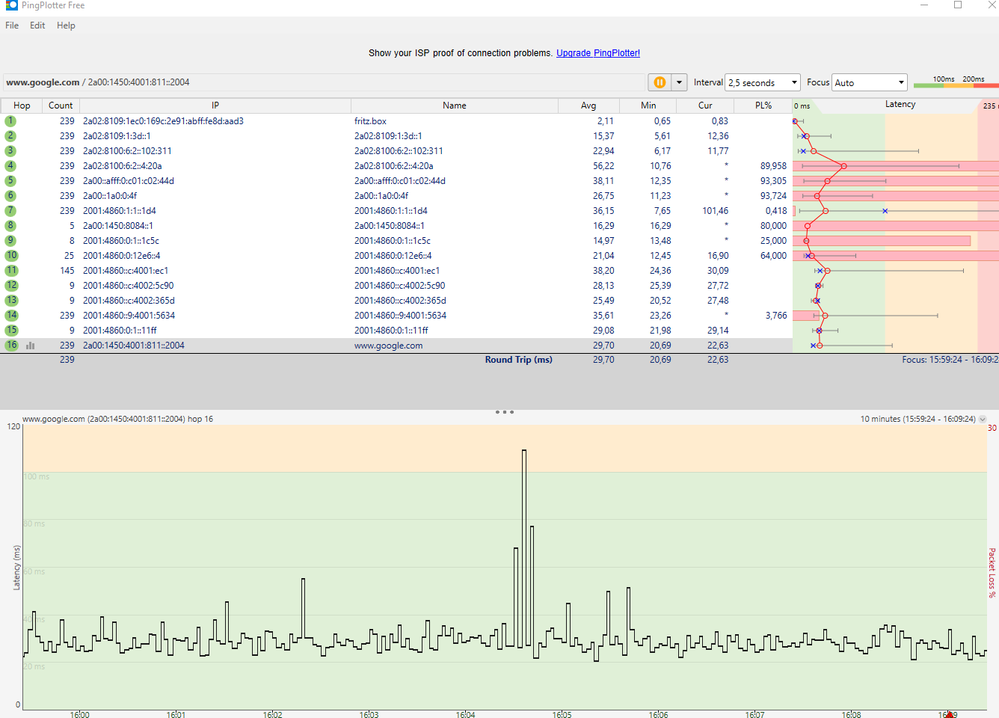Select hop 6 green circle icon
Viewport: 999px width, 718px height.
[x=11, y=196]
